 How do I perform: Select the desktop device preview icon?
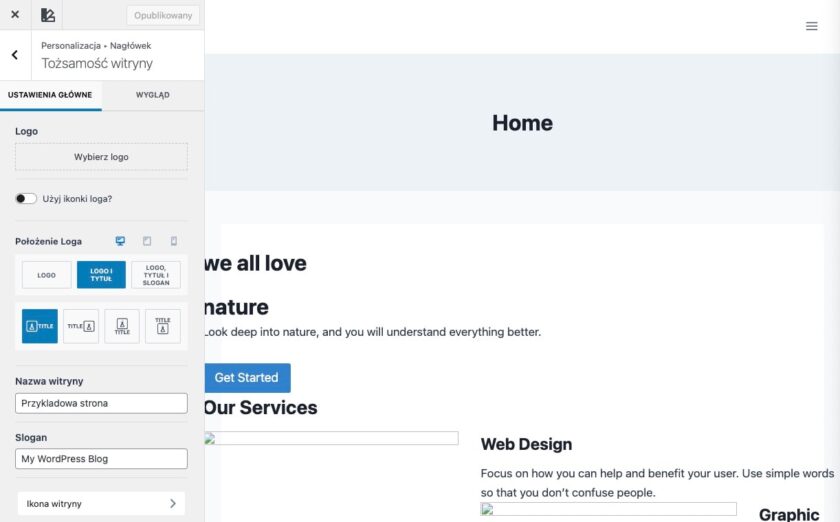(120, 241)
